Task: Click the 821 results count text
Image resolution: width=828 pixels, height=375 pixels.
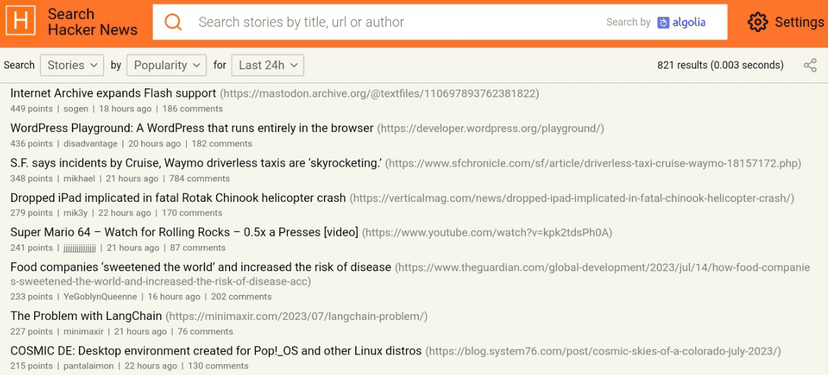Action: click(x=720, y=65)
